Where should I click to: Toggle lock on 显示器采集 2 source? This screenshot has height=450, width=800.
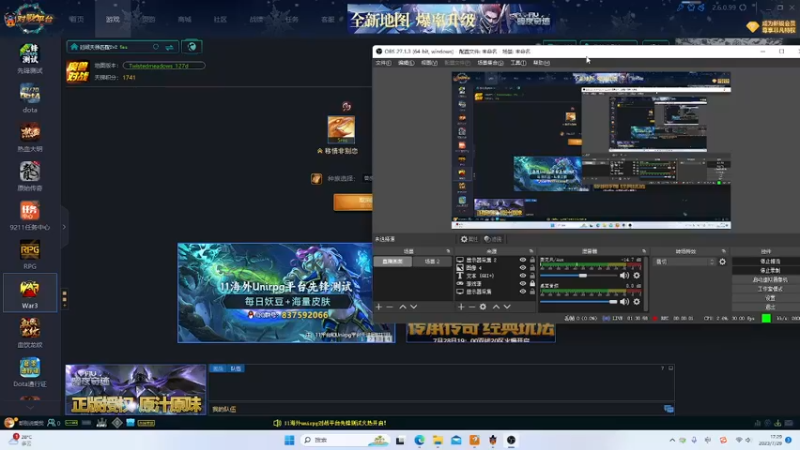[x=532, y=260]
